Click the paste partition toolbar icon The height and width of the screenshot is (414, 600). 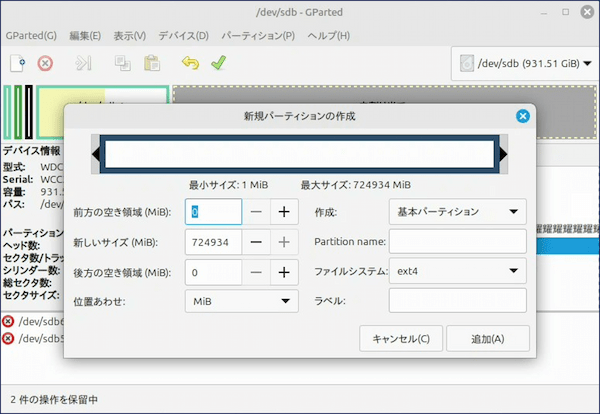[x=152, y=63]
